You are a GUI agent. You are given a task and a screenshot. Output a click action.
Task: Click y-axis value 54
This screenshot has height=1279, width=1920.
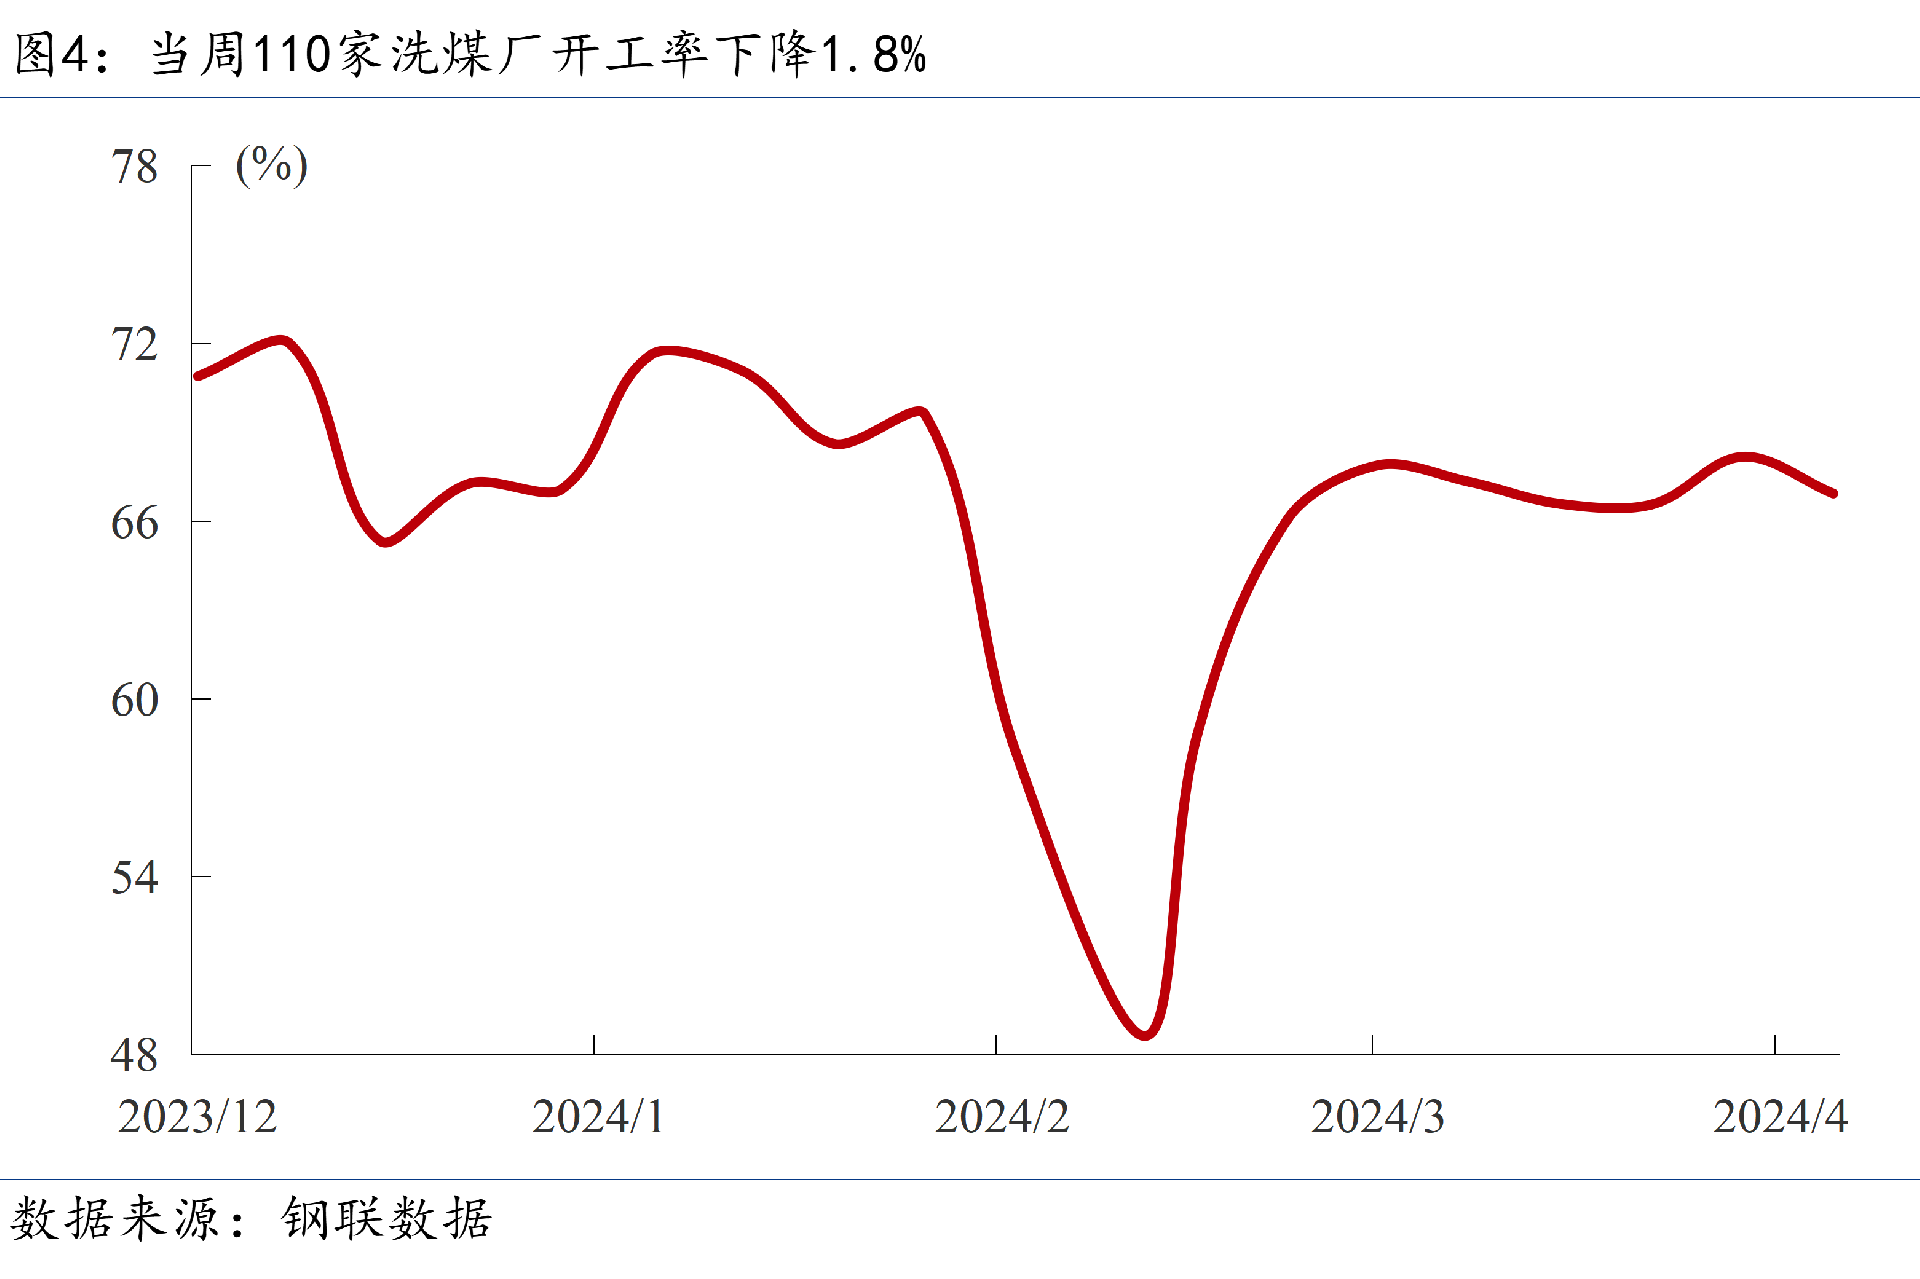[x=135, y=878]
